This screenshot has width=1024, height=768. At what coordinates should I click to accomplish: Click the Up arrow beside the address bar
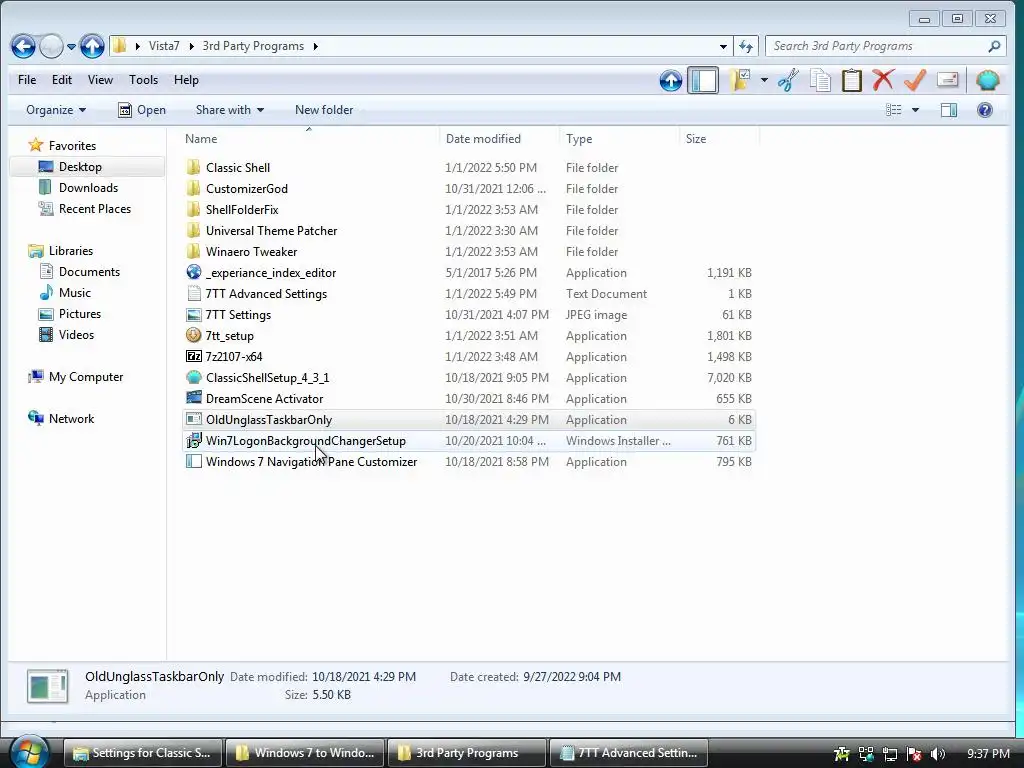[x=92, y=46]
